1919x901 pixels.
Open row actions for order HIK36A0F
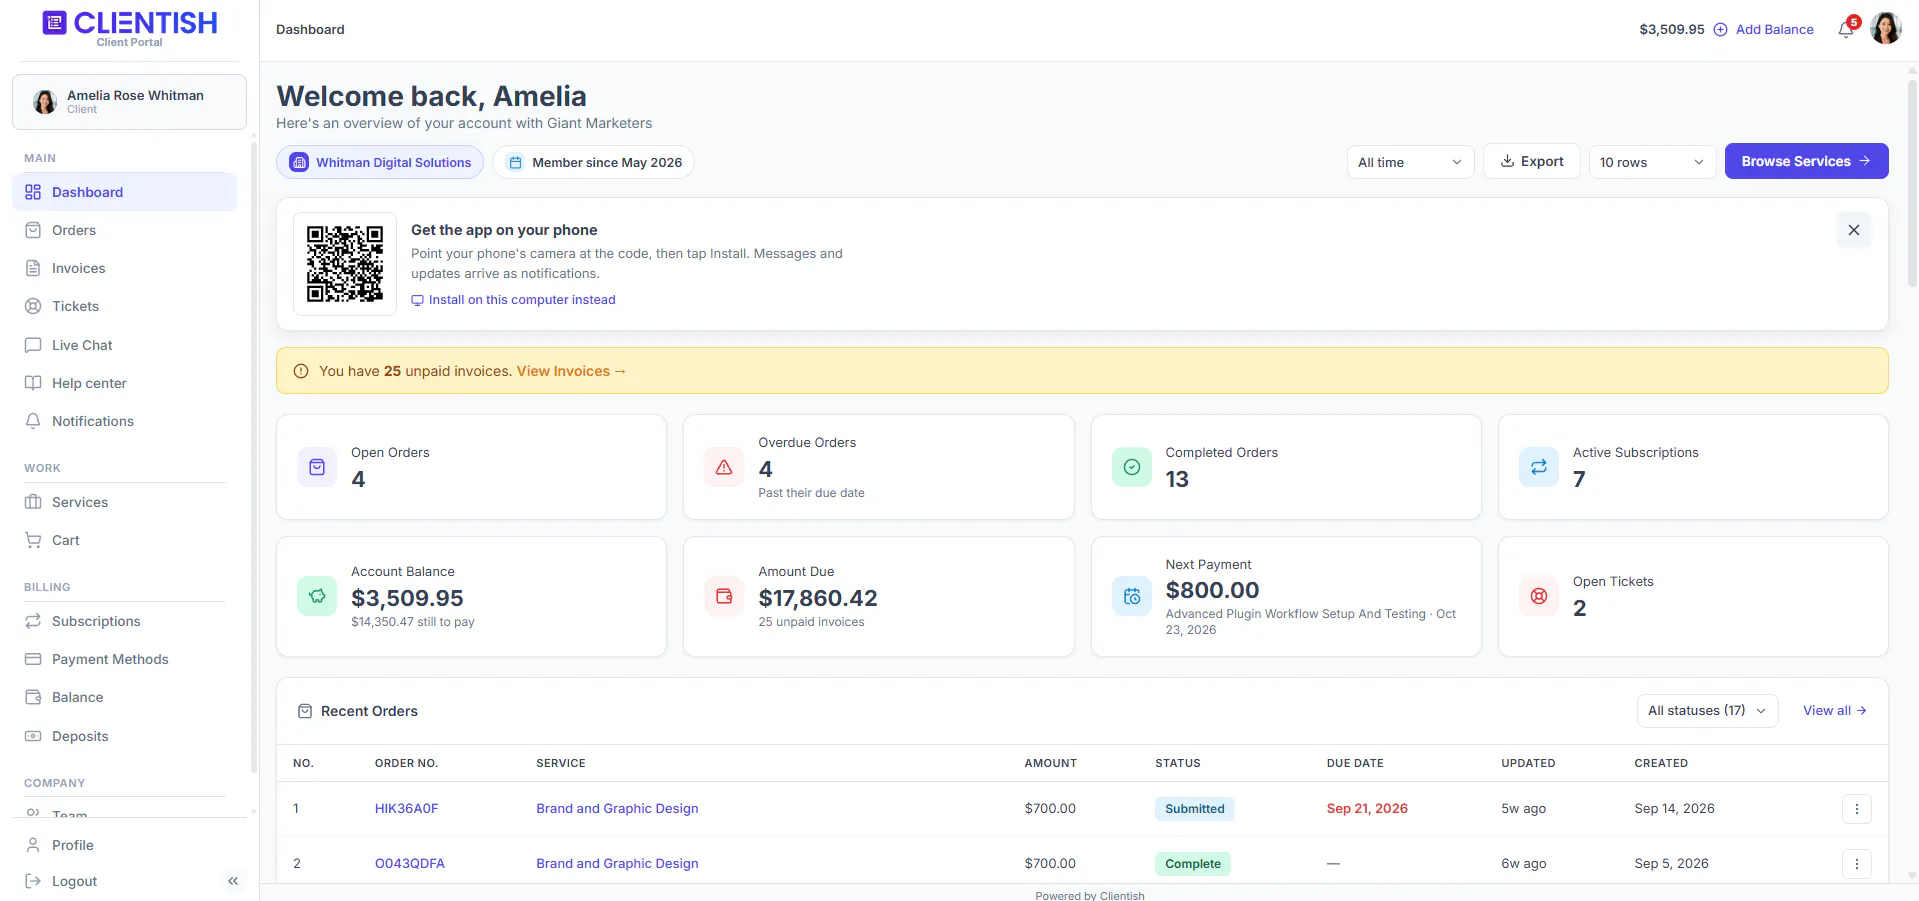pos(1856,809)
